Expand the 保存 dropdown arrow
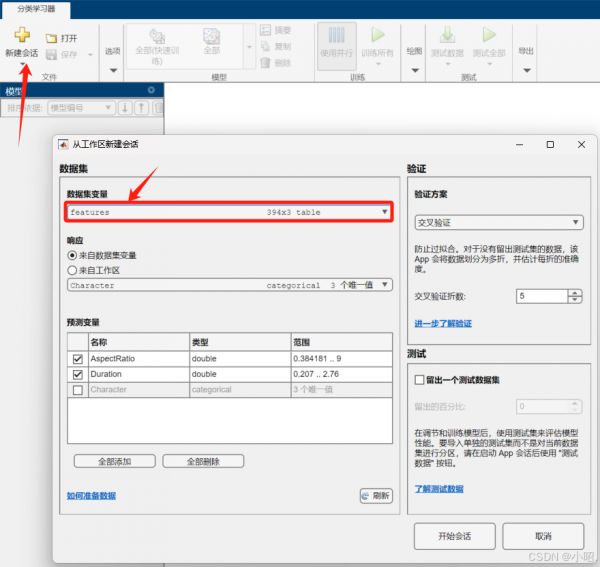This screenshot has width=600, height=567. (x=90, y=55)
